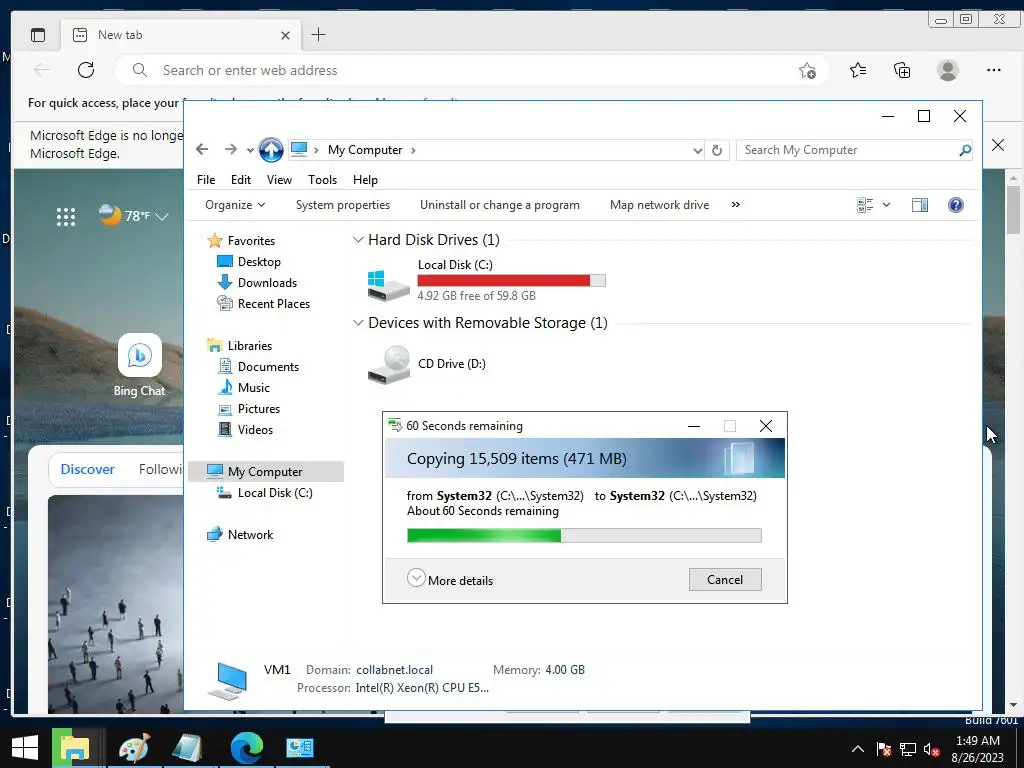The image size is (1024, 768).
Task: Open Videos library
Action: point(255,430)
